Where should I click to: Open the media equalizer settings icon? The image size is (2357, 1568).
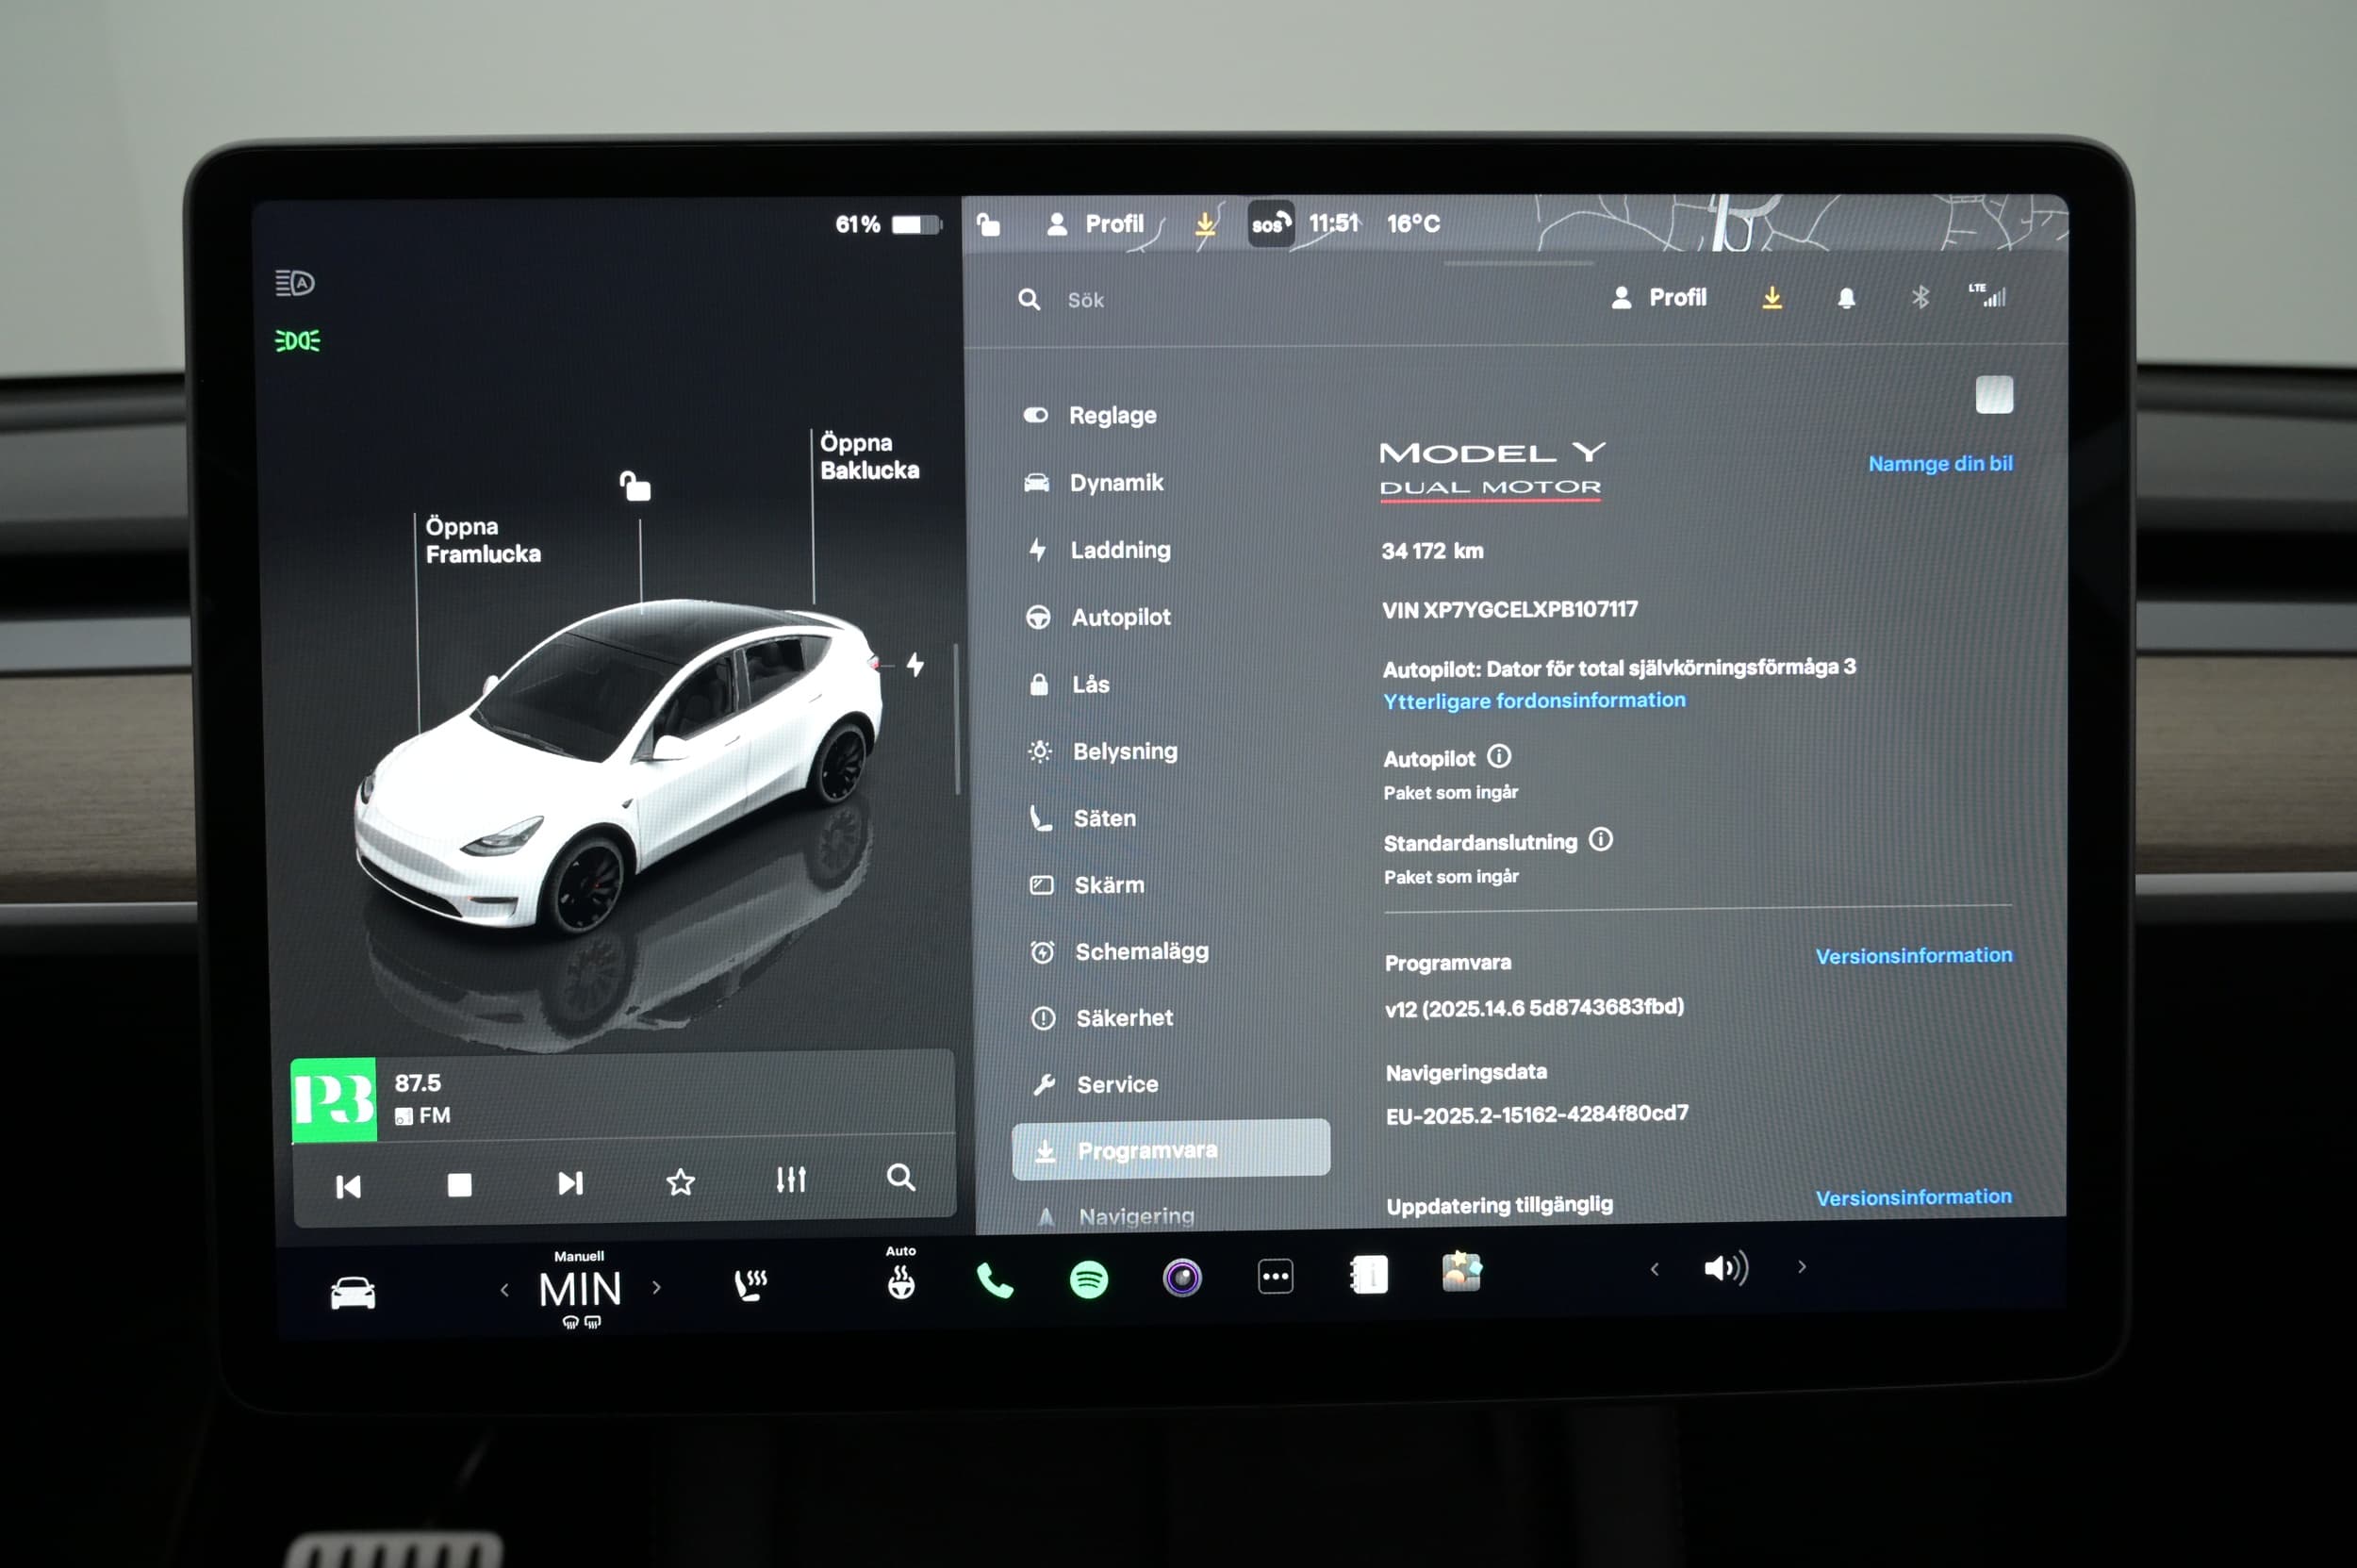(790, 1180)
